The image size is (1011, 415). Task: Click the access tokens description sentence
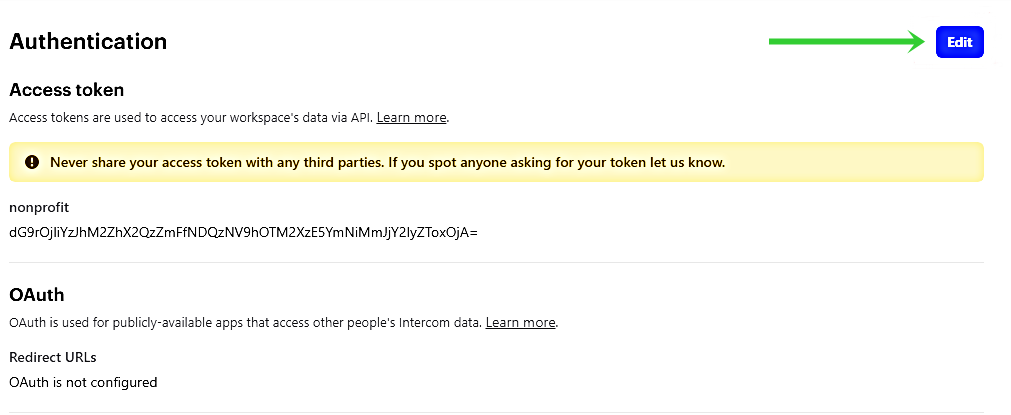click(x=229, y=118)
